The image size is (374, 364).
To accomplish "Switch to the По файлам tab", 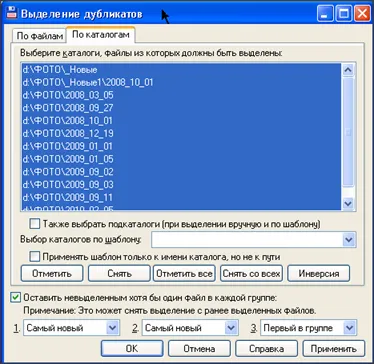I will (39, 36).
